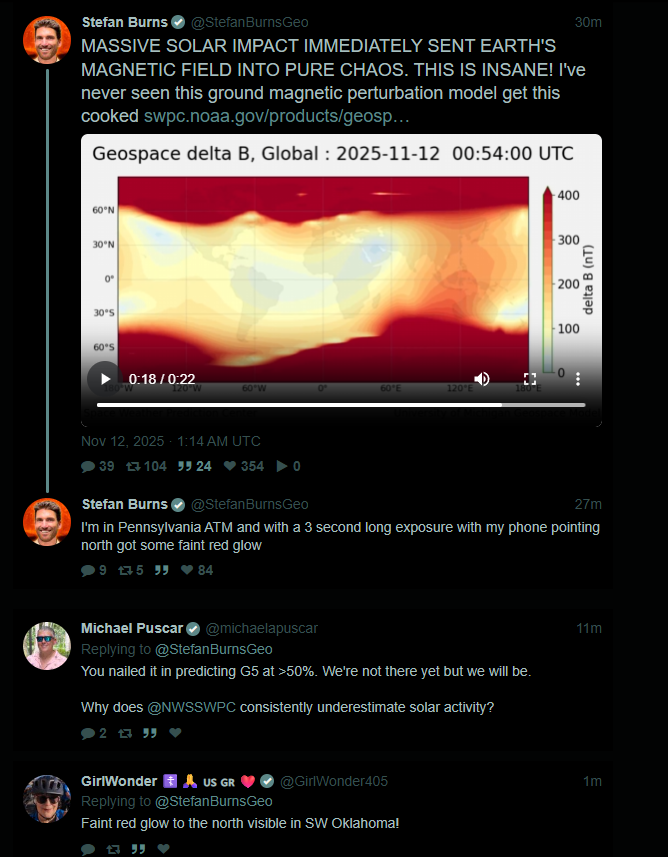Click the delta B color scale bar

pos(548,280)
